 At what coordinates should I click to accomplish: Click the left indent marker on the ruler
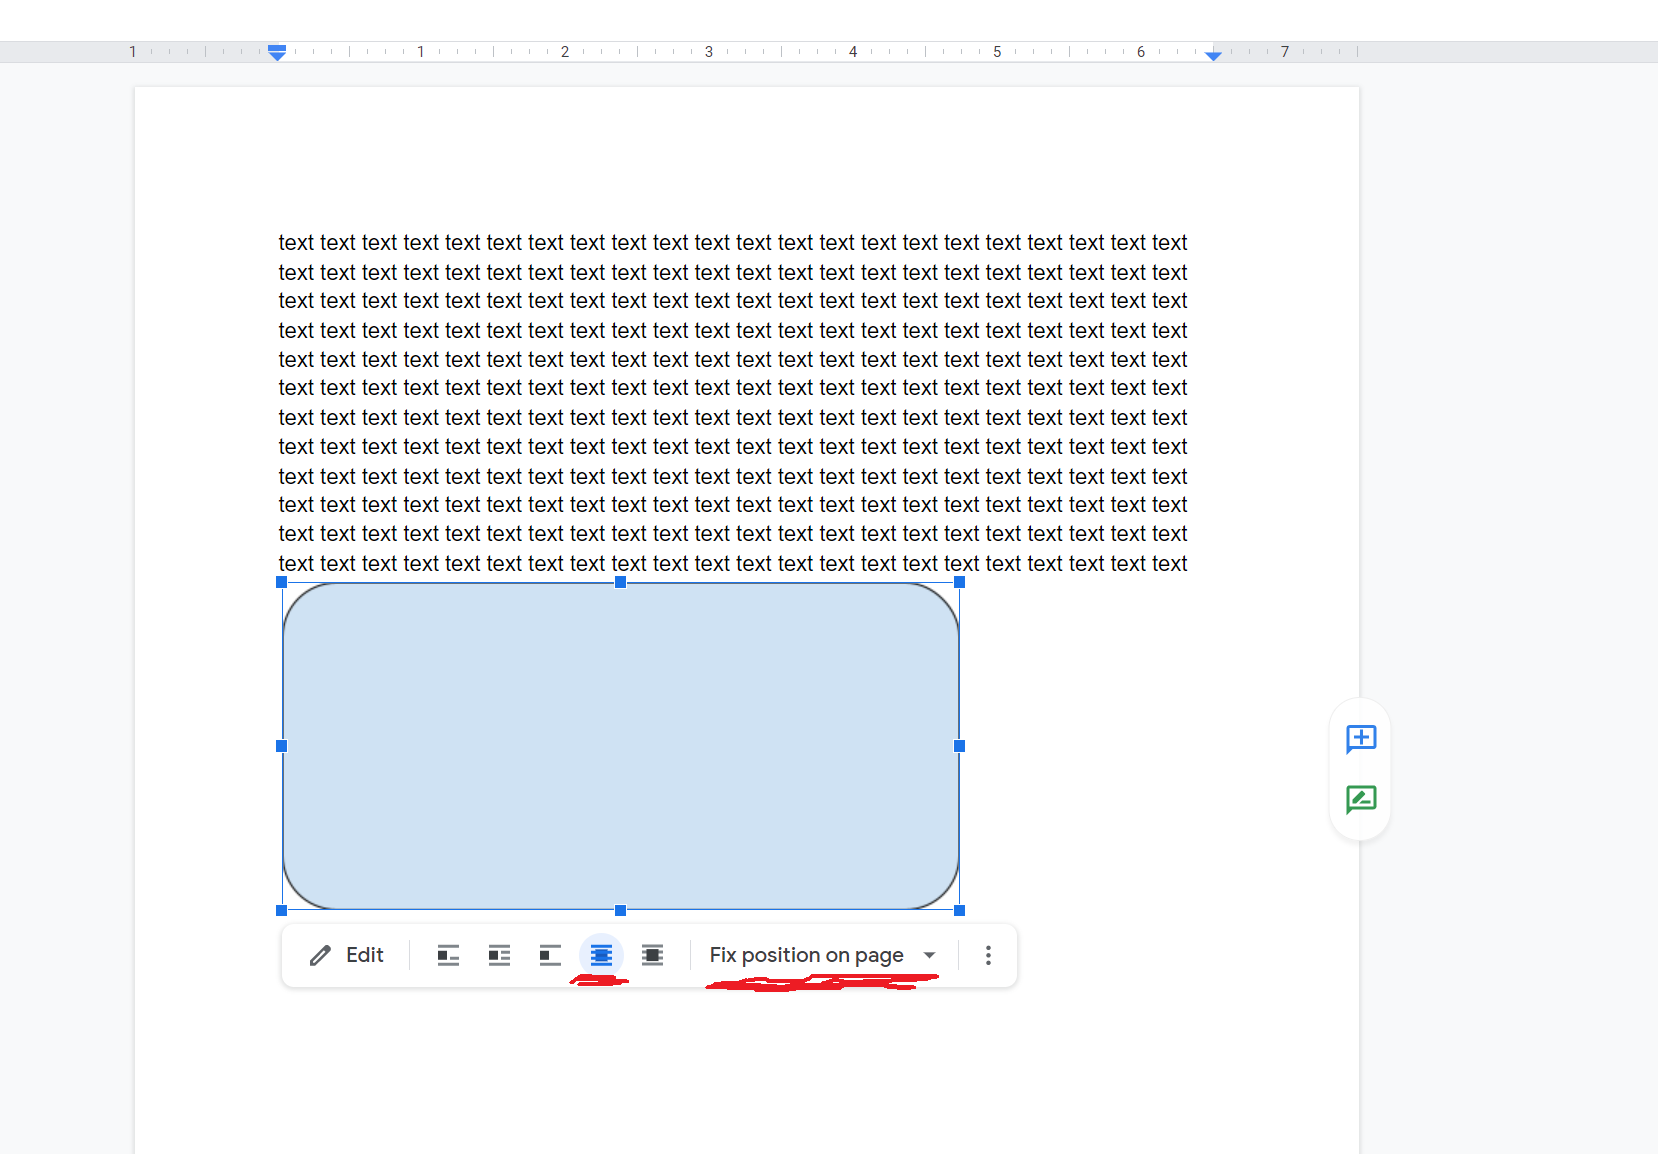click(x=277, y=53)
